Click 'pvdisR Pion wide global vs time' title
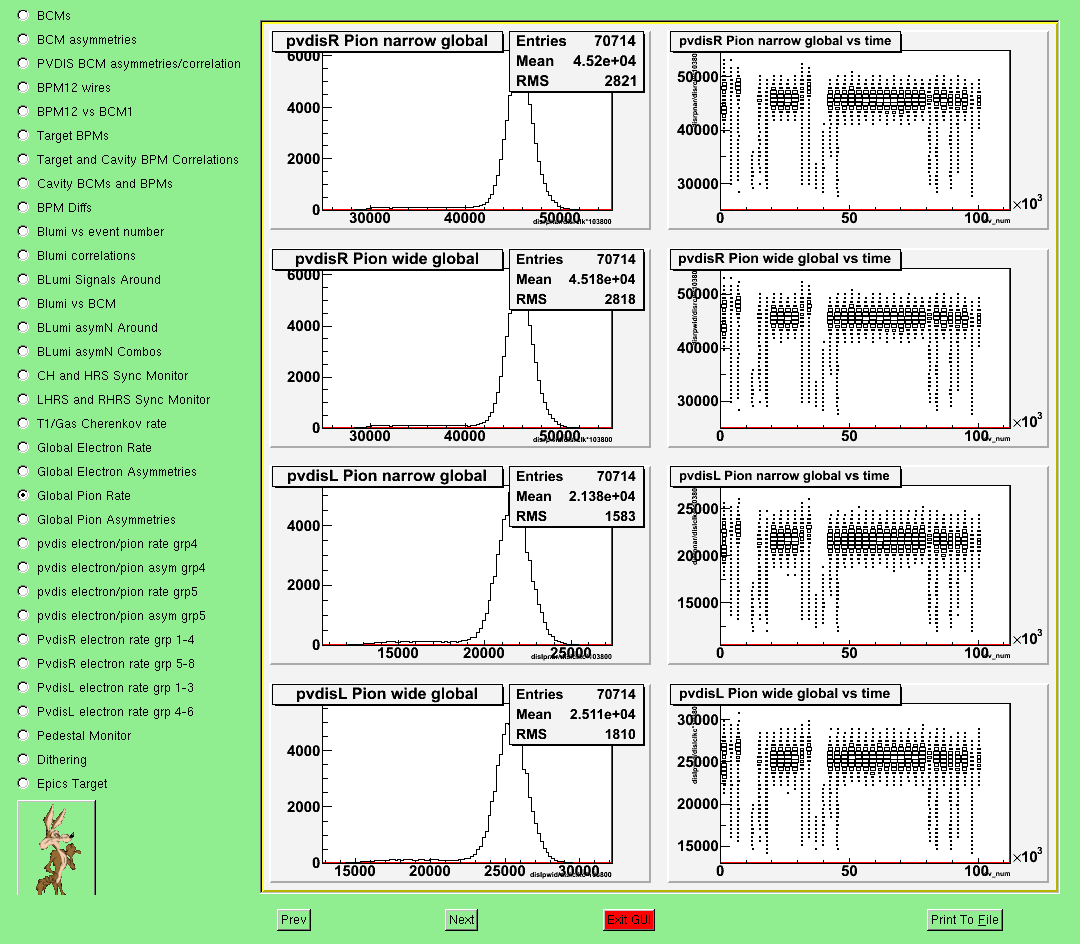Viewport: 1080px width, 944px height. click(785, 258)
